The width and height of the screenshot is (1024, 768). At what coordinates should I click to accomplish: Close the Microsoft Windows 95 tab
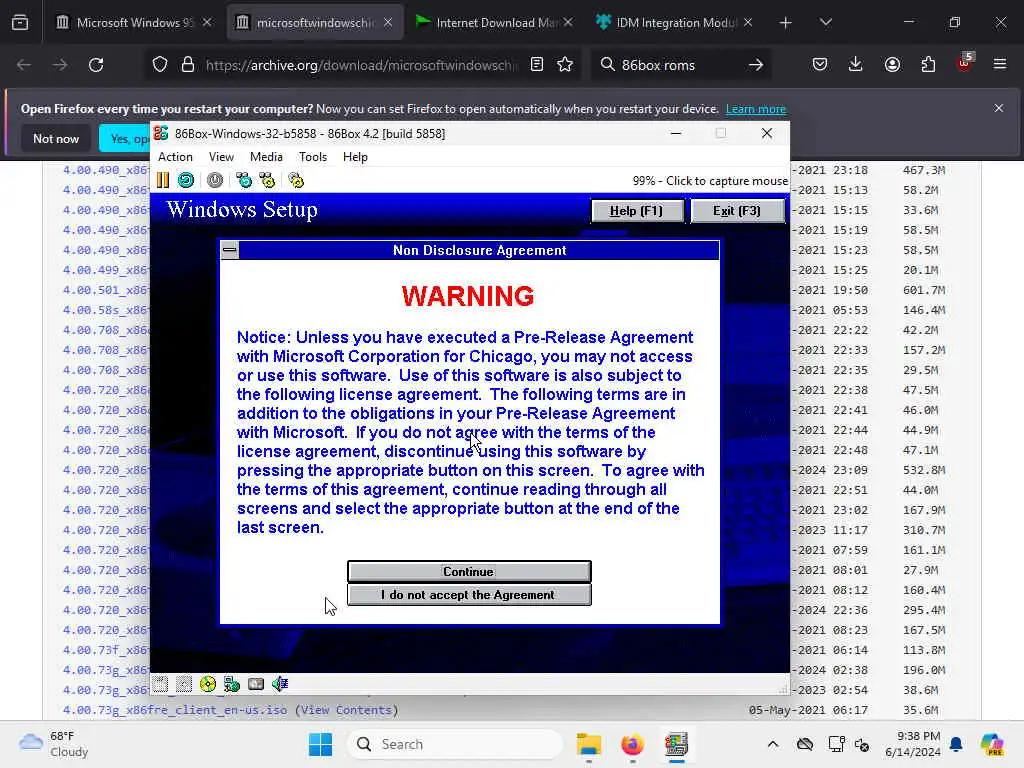tap(207, 22)
